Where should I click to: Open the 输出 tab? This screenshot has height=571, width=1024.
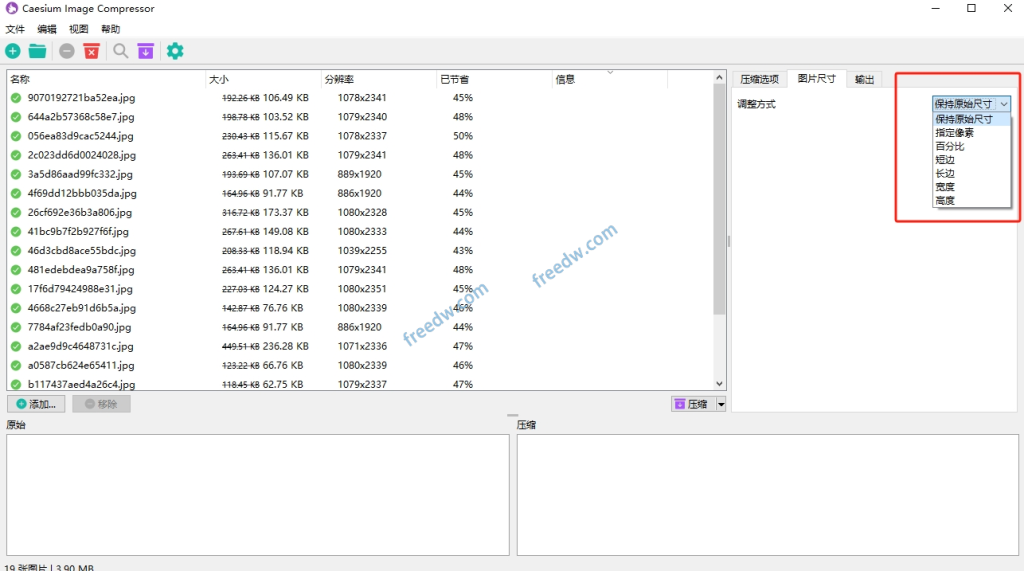865,79
